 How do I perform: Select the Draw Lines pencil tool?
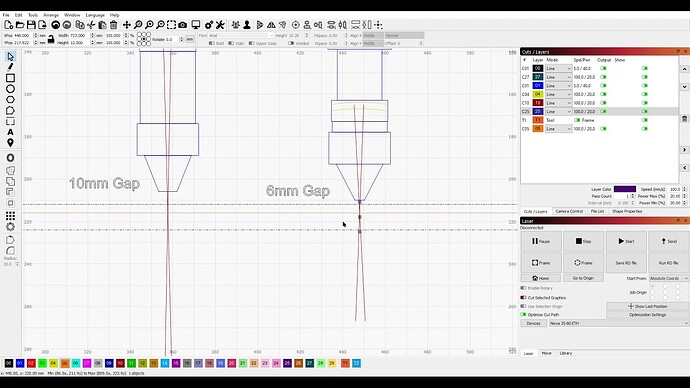11,67
